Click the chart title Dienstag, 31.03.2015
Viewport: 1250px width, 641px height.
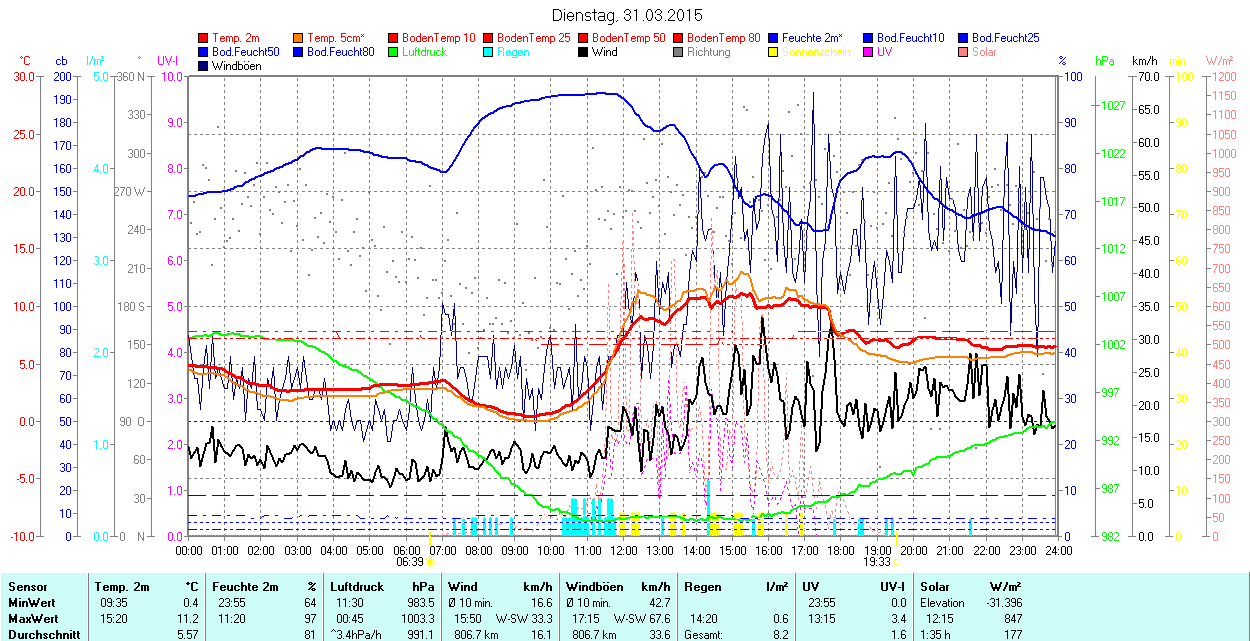627,15
